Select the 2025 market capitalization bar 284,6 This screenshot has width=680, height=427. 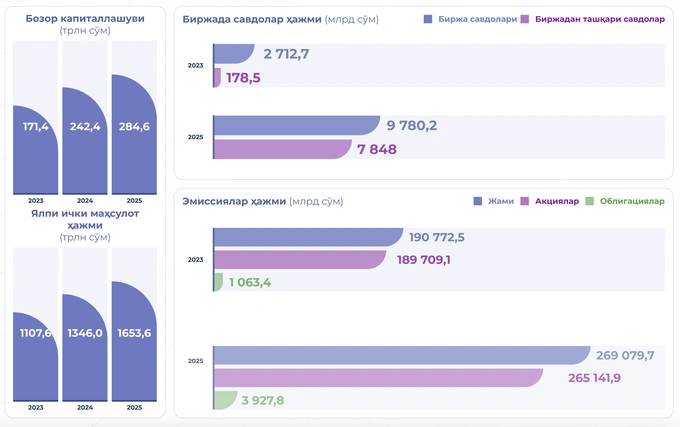click(134, 134)
